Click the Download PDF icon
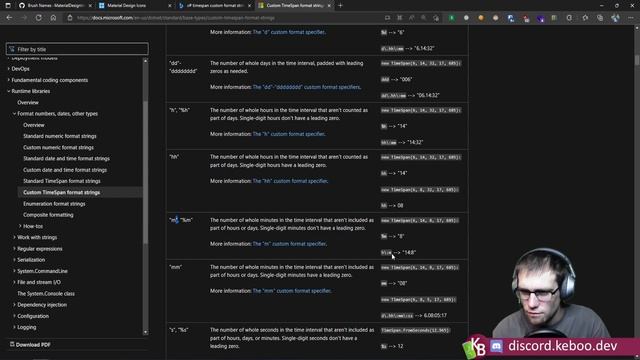The width and height of the screenshot is (640, 360). click(12, 344)
